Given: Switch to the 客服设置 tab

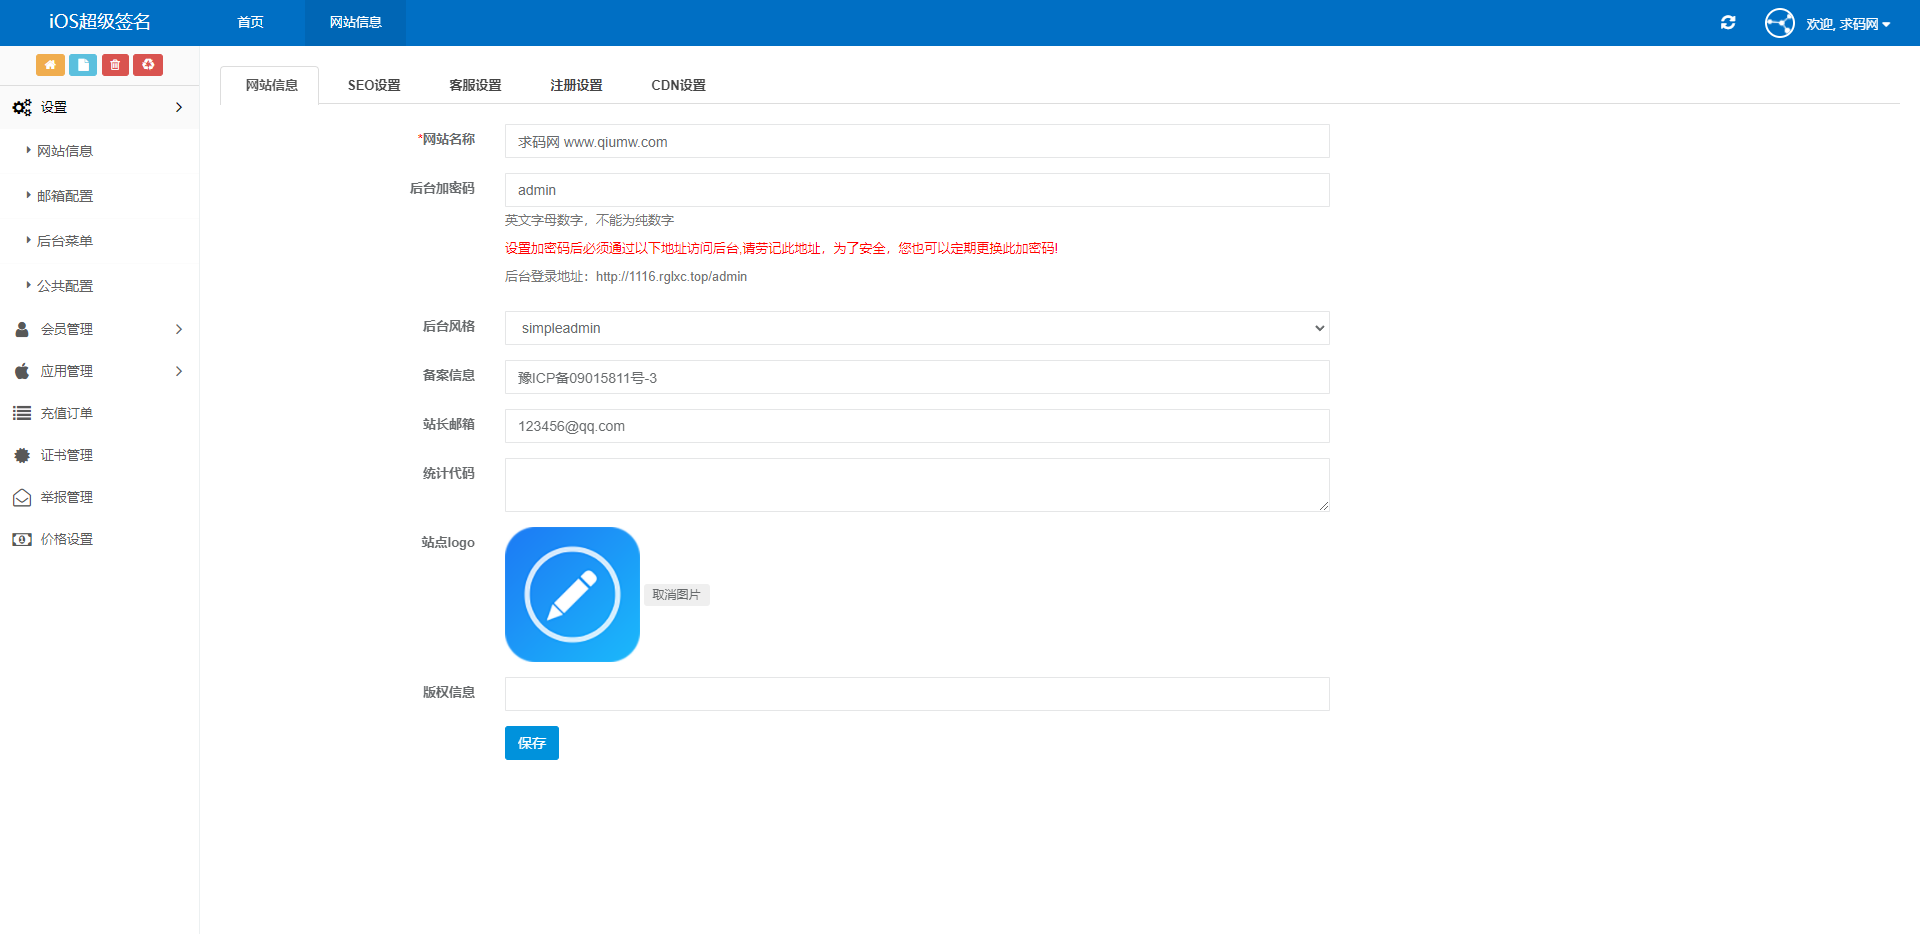Looking at the screenshot, I should 475,85.
